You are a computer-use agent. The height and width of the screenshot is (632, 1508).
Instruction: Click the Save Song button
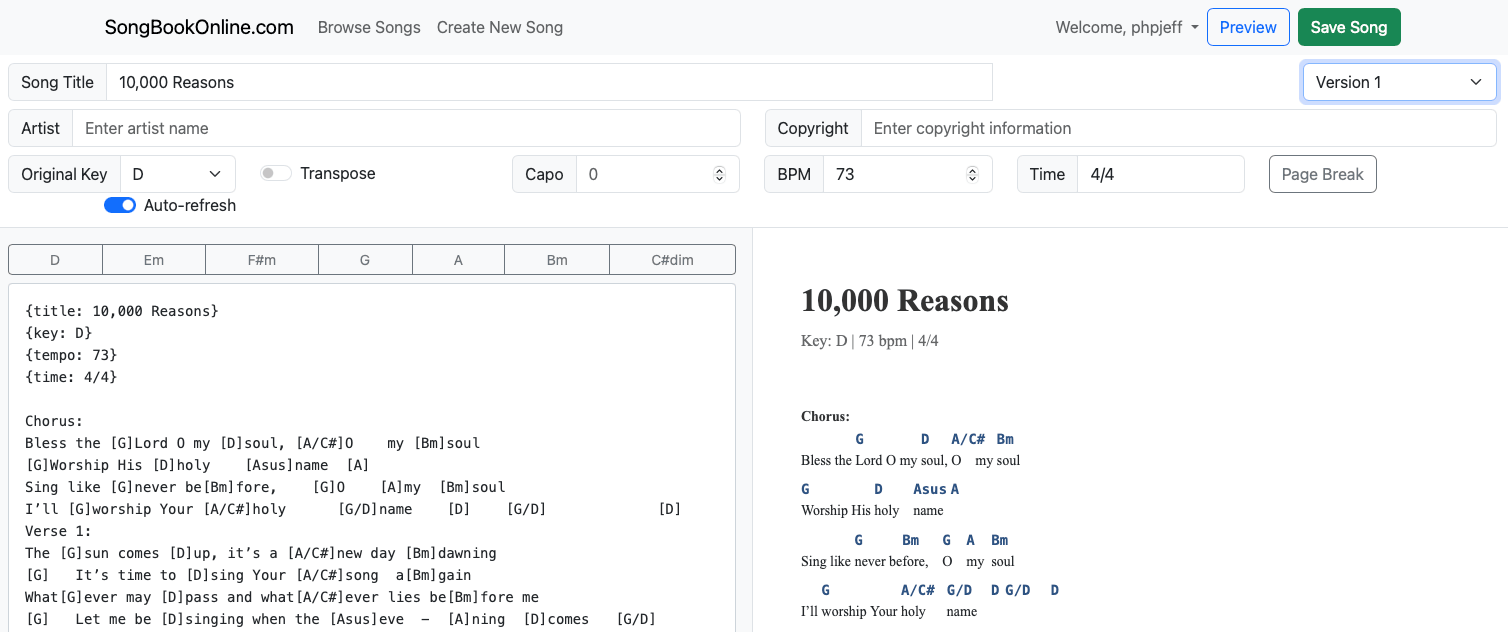[1349, 27]
